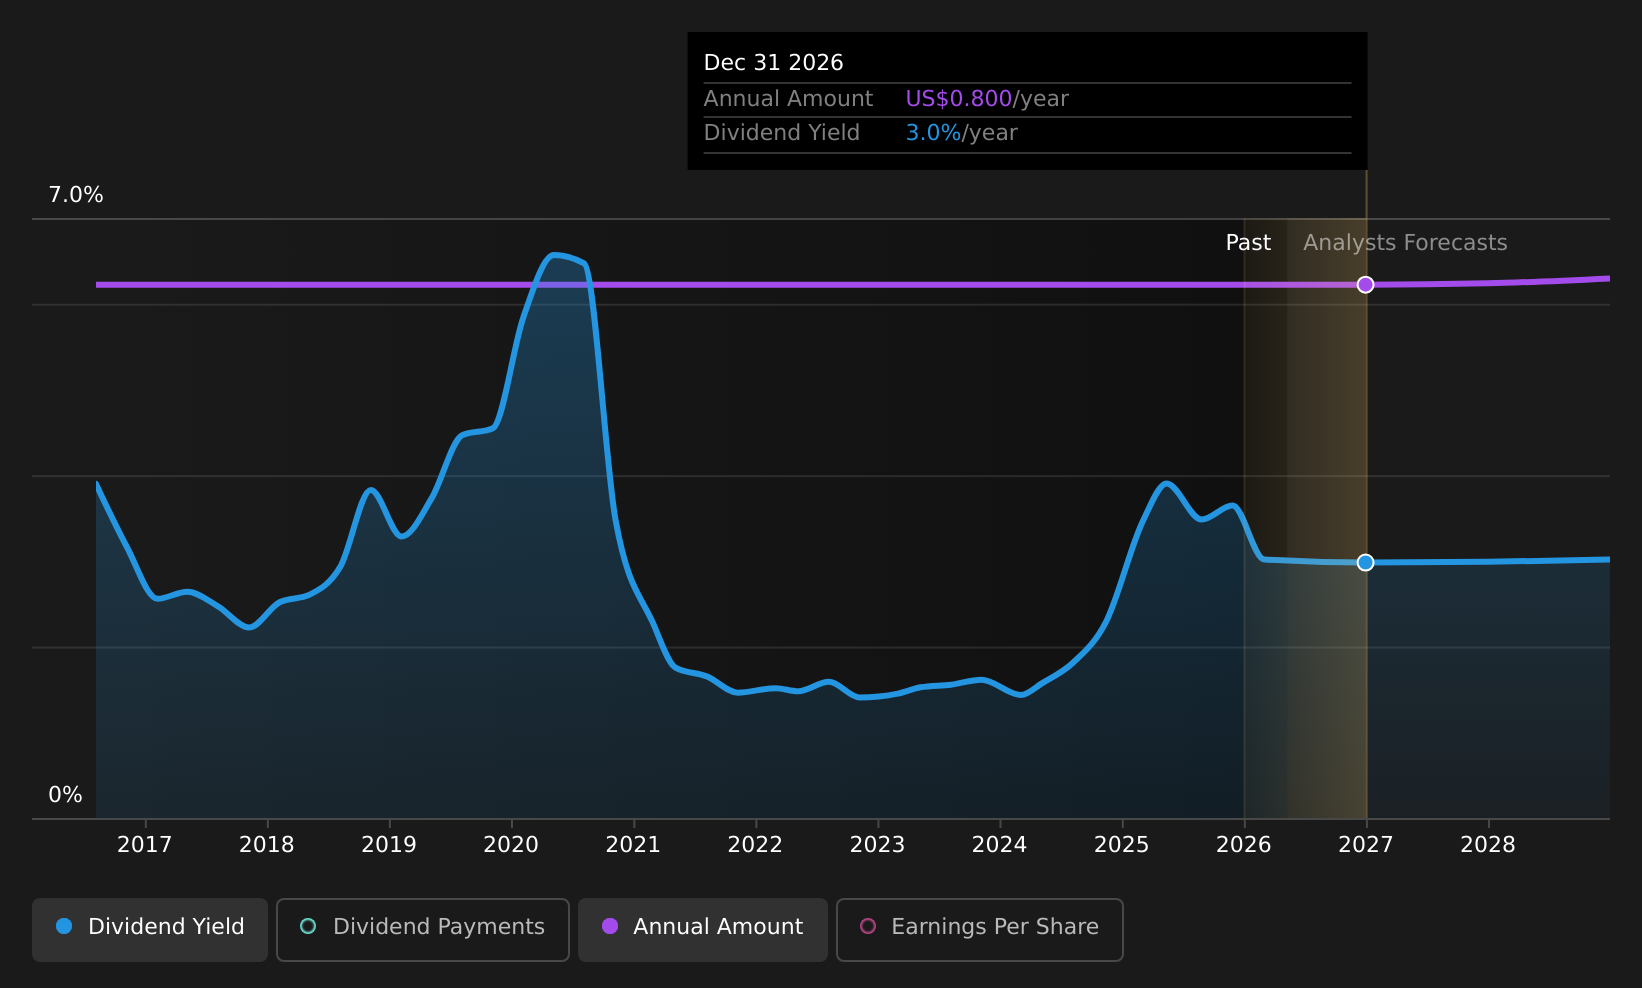Click the 7.0% y-axis label
The height and width of the screenshot is (988, 1642).
(76, 195)
